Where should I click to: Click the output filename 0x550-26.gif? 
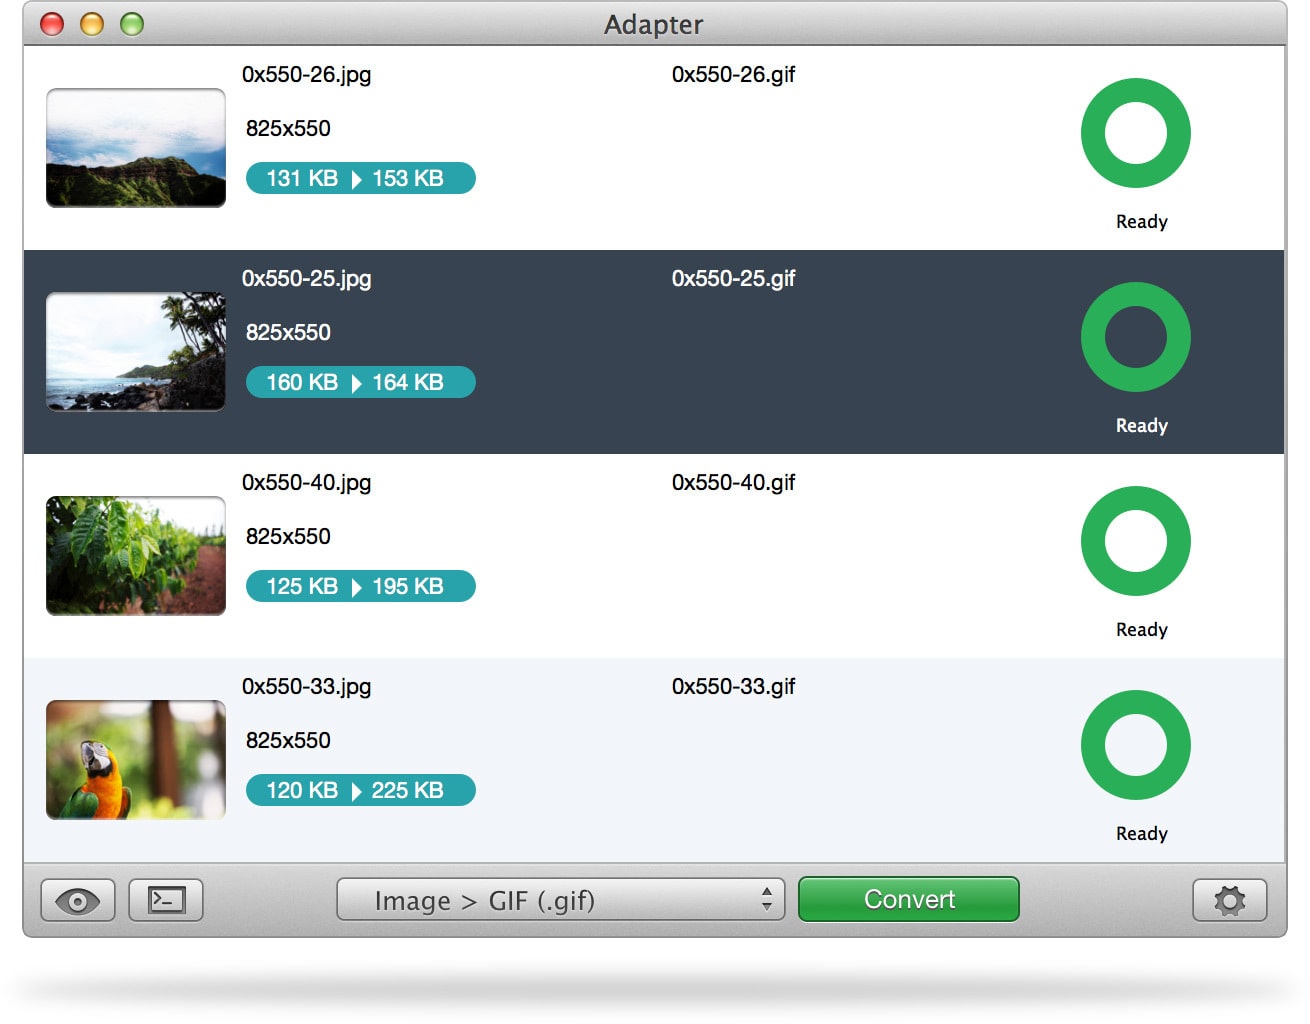(733, 74)
